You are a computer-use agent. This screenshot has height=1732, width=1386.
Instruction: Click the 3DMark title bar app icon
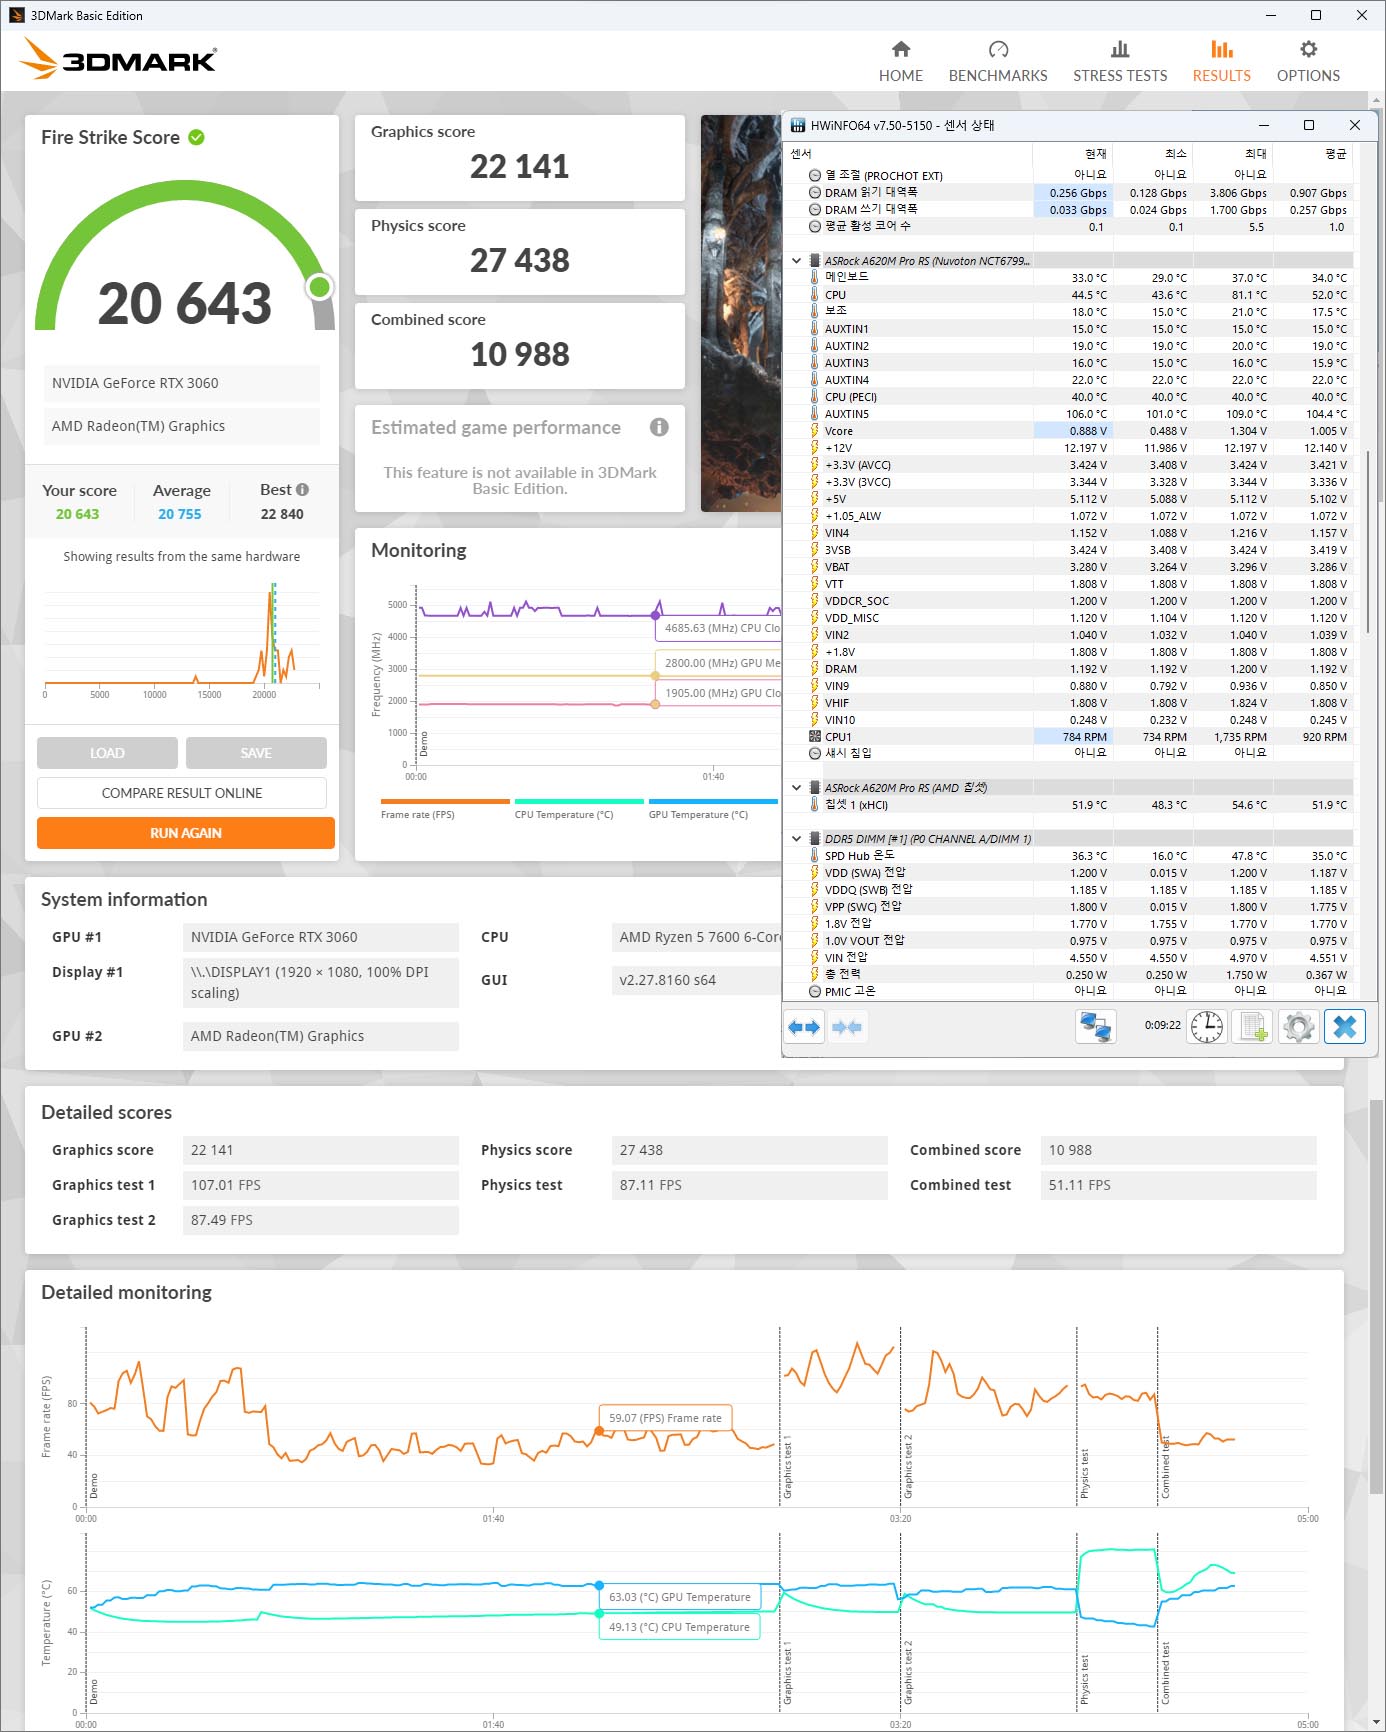(16, 15)
